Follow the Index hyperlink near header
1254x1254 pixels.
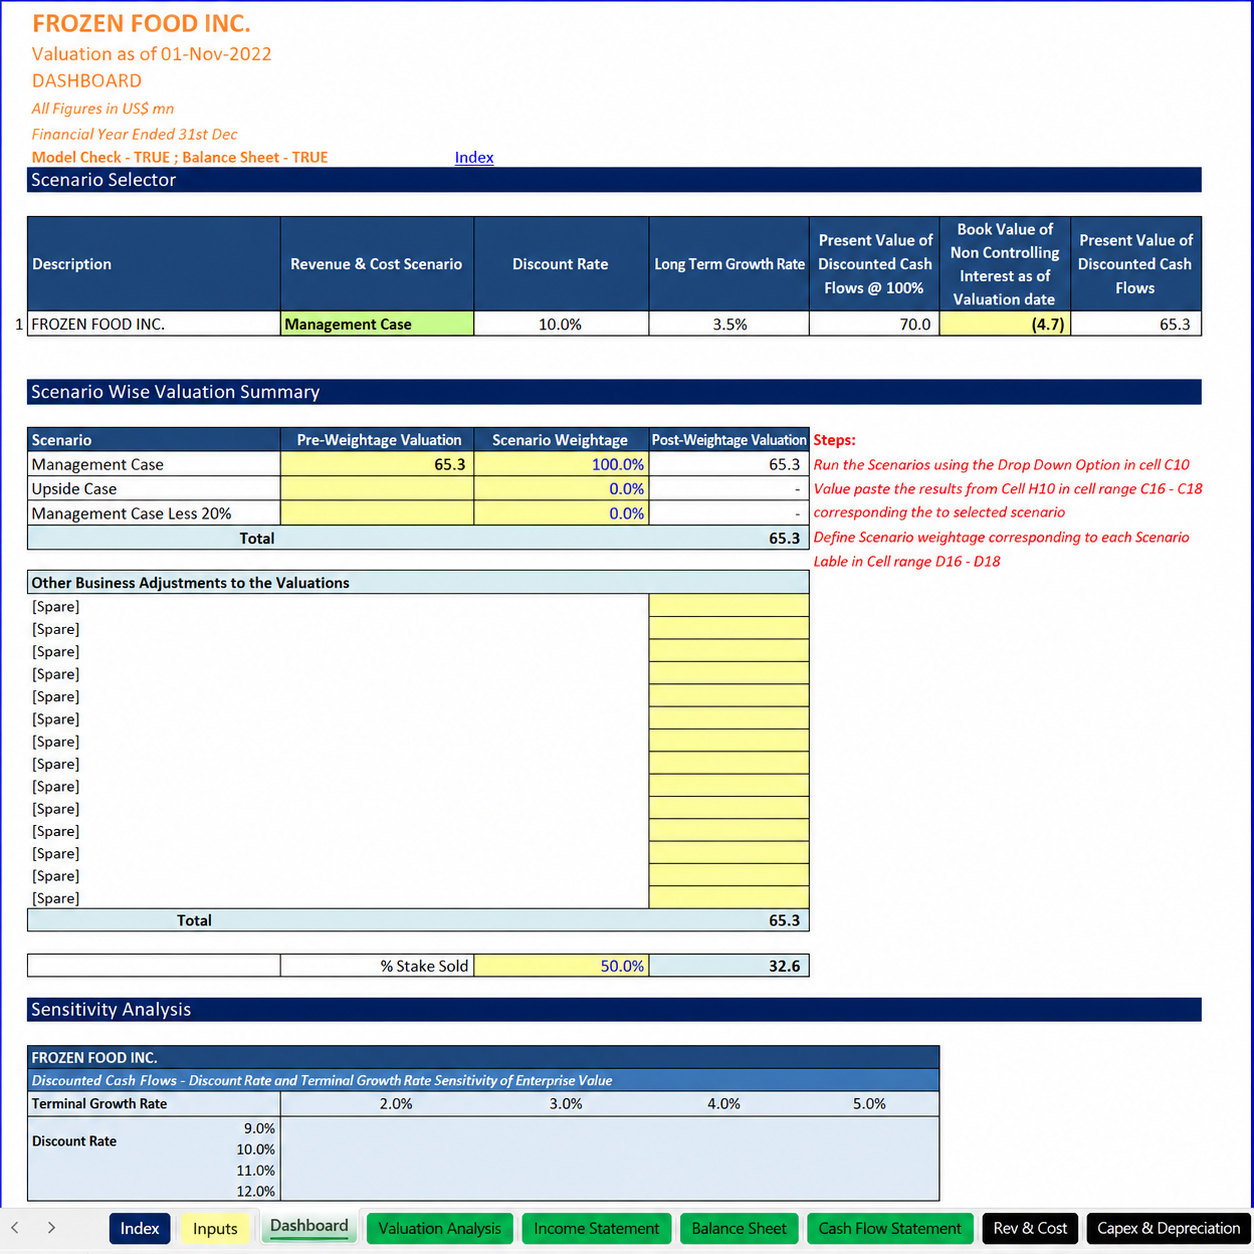point(474,157)
